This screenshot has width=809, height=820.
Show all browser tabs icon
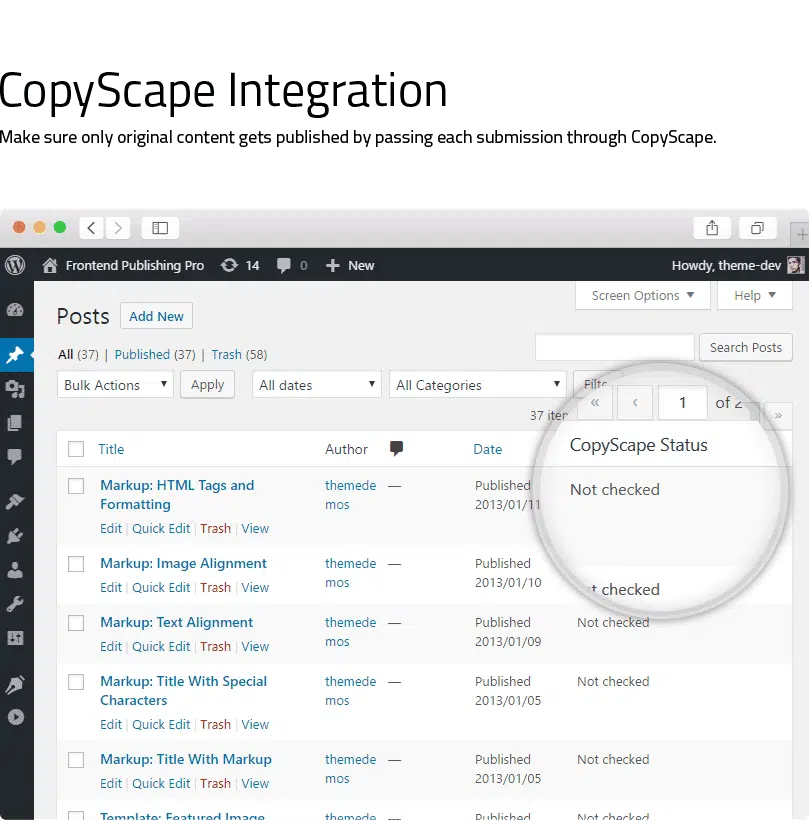[757, 228]
